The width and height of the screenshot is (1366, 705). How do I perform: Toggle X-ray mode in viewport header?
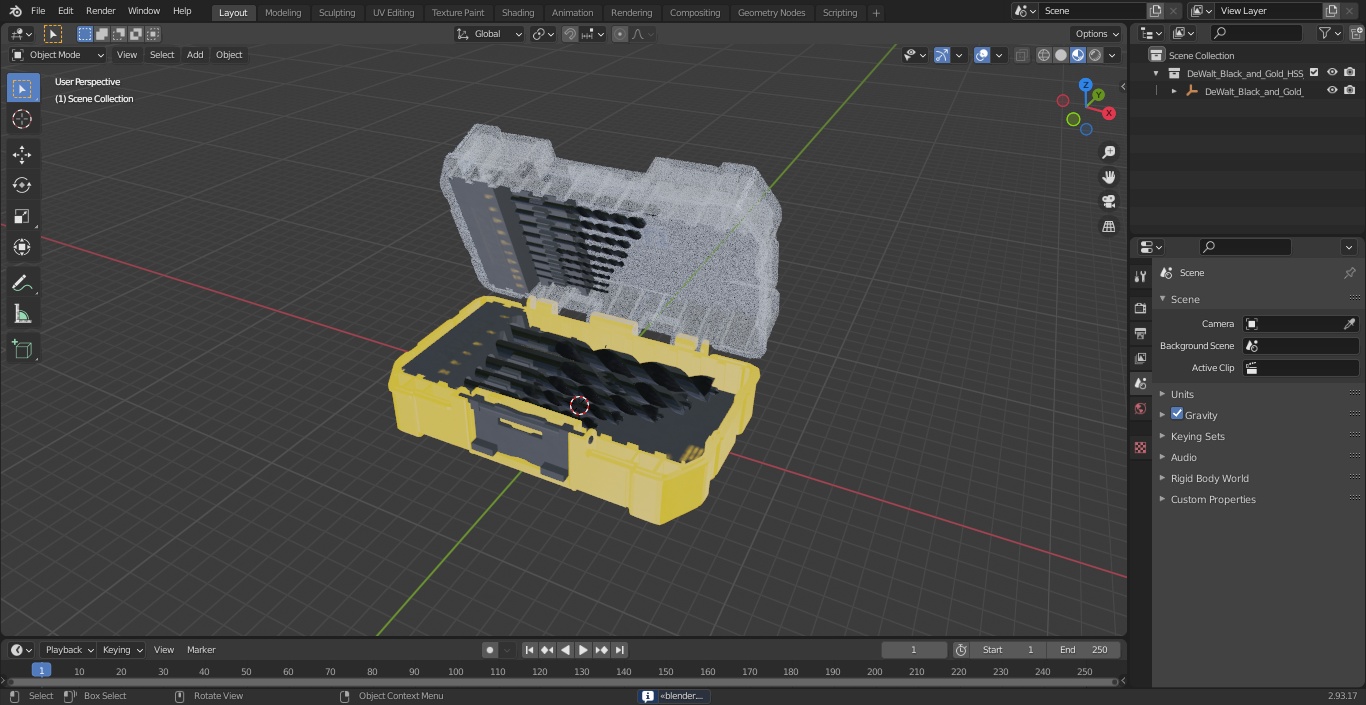(x=1021, y=55)
